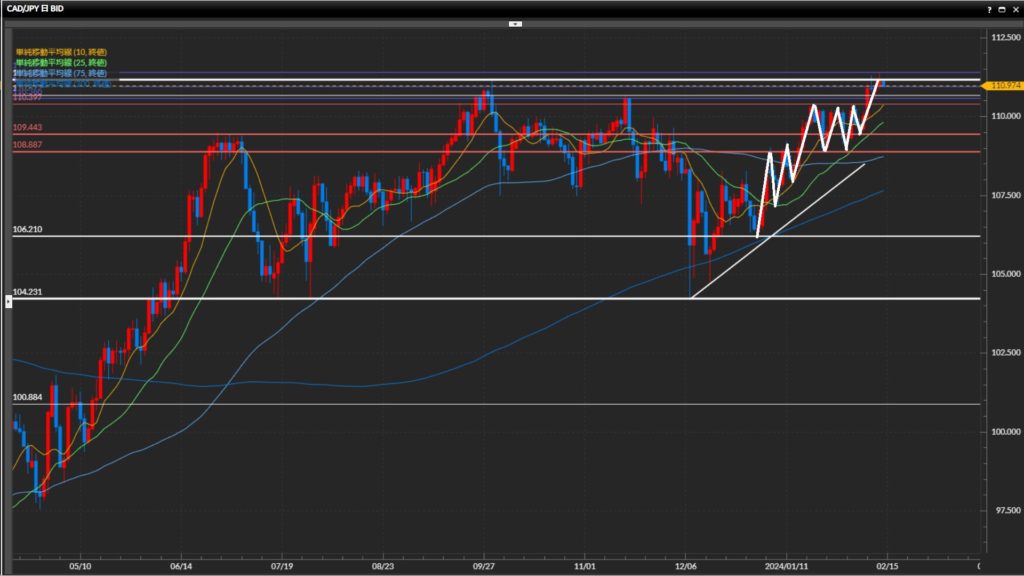This screenshot has height=576, width=1024.
Task: Select the horizontal line at 106.210
Action: pyautogui.click(x=400, y=237)
